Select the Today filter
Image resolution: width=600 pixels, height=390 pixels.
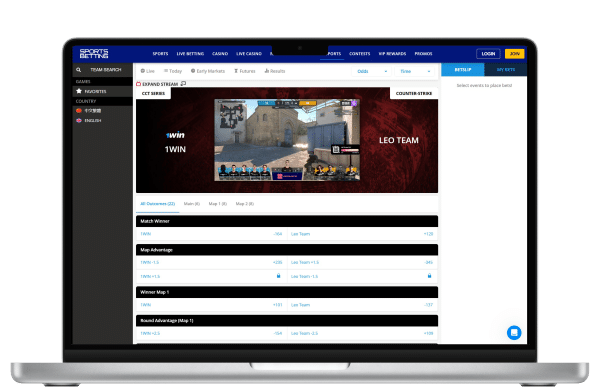point(173,71)
